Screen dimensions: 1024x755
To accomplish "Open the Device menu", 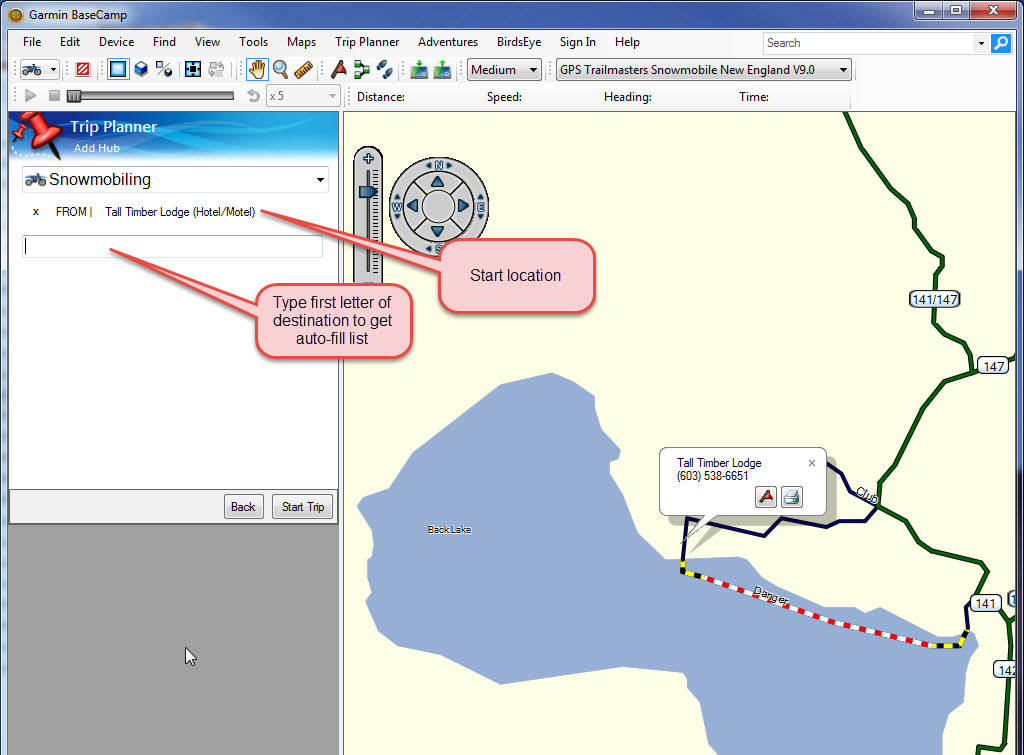I will (x=116, y=42).
